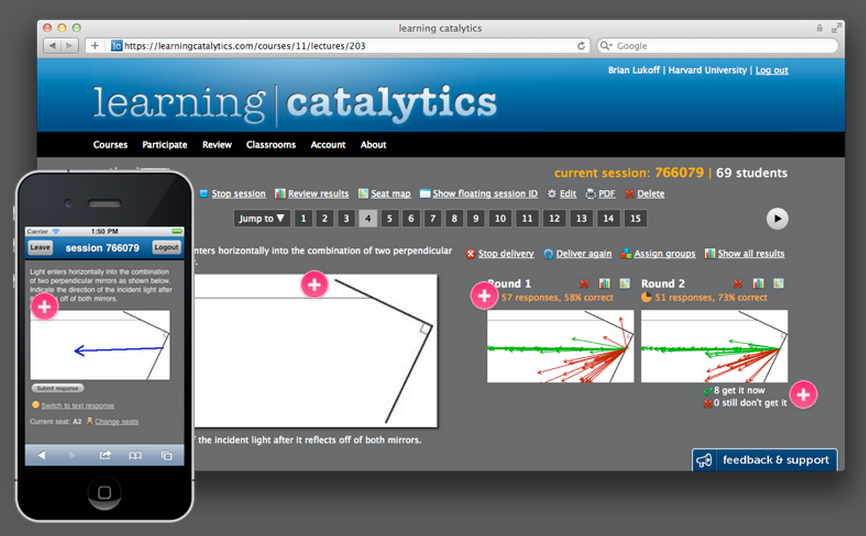The width and height of the screenshot is (866, 536).
Task: Delete Round 1 with its red X
Action: coord(584,283)
